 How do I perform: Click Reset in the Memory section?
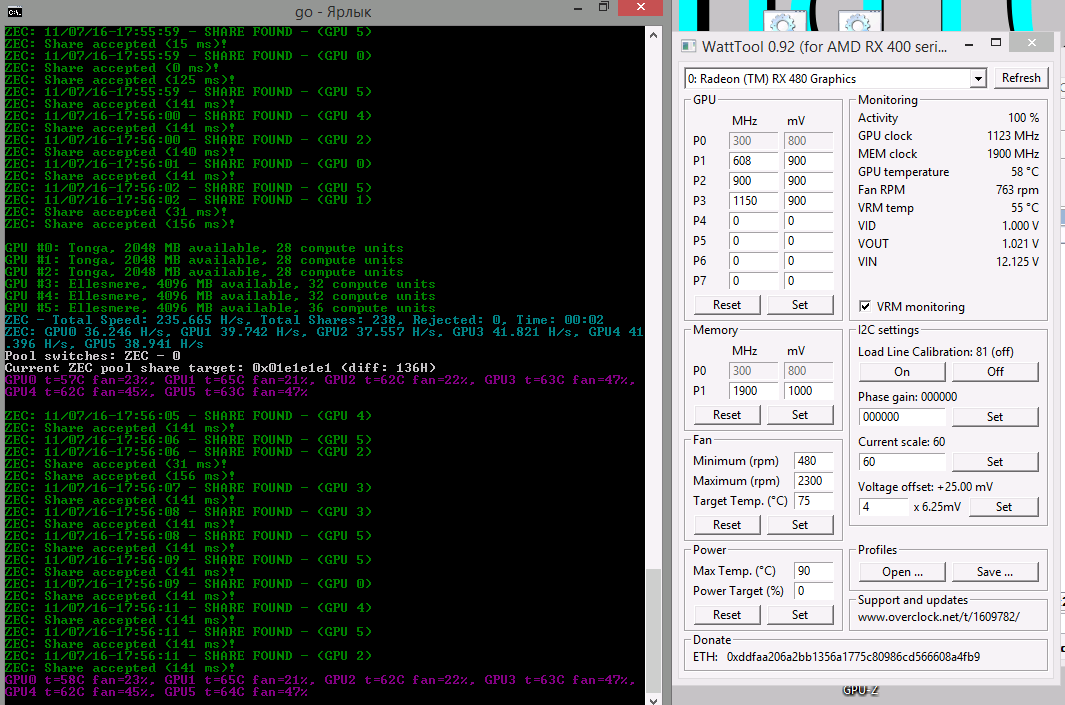(727, 415)
